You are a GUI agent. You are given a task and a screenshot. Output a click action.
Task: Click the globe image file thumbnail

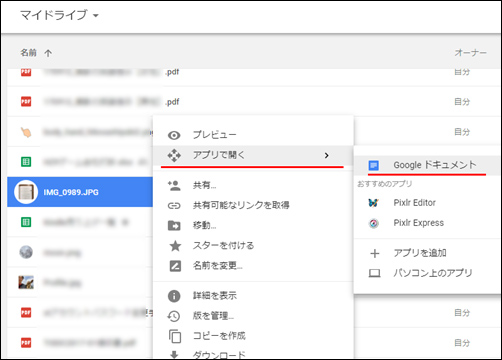point(26,252)
